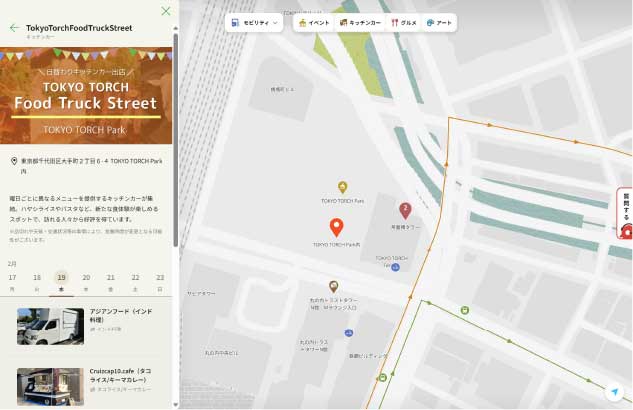Close the side panel with X
The width and height of the screenshot is (633, 410).
(x=166, y=11)
